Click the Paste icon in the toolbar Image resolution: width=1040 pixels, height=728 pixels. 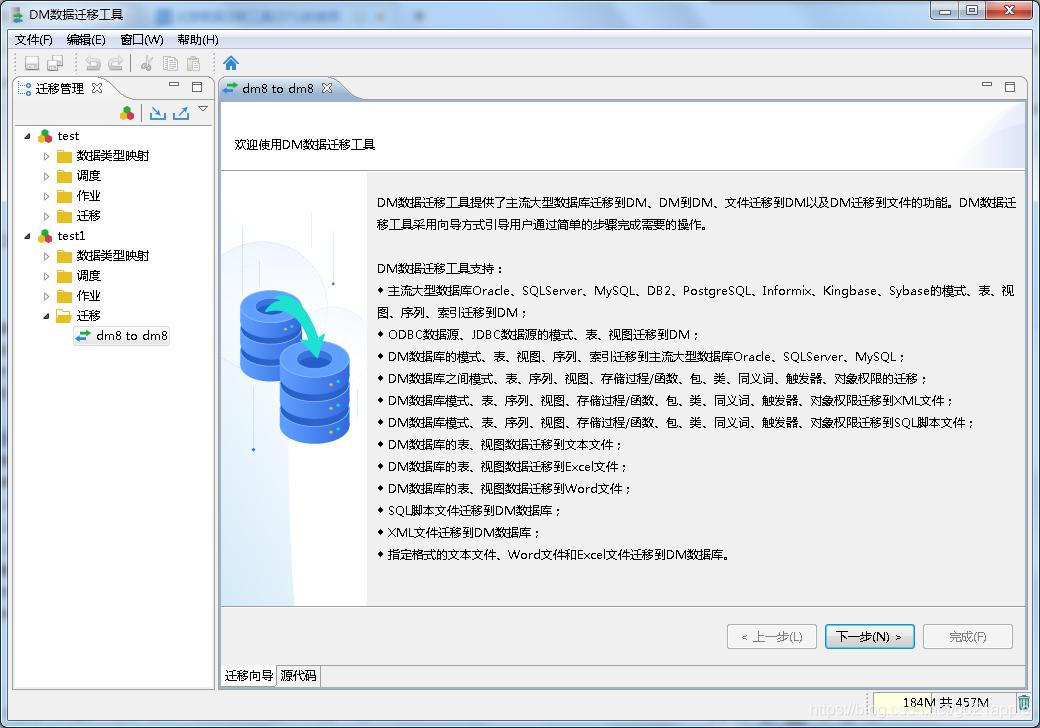[194, 62]
